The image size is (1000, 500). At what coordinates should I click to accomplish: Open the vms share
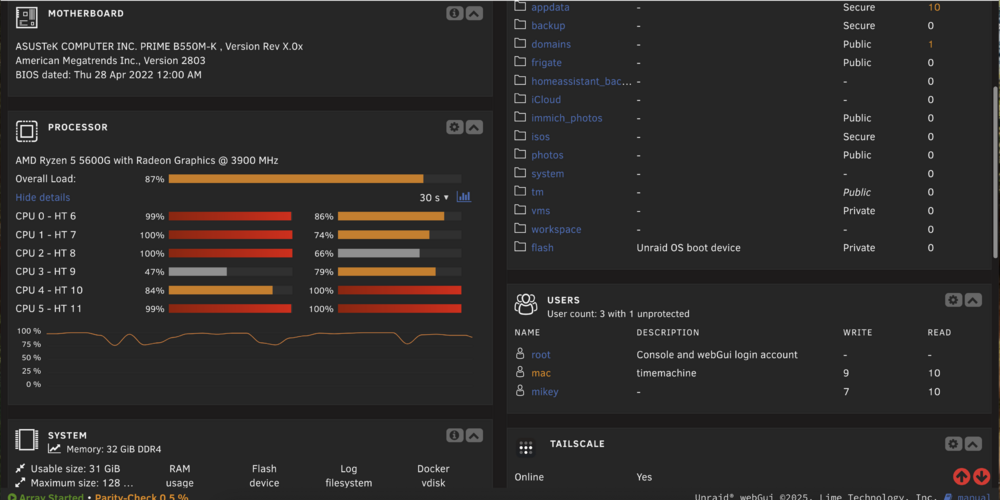[540, 210]
